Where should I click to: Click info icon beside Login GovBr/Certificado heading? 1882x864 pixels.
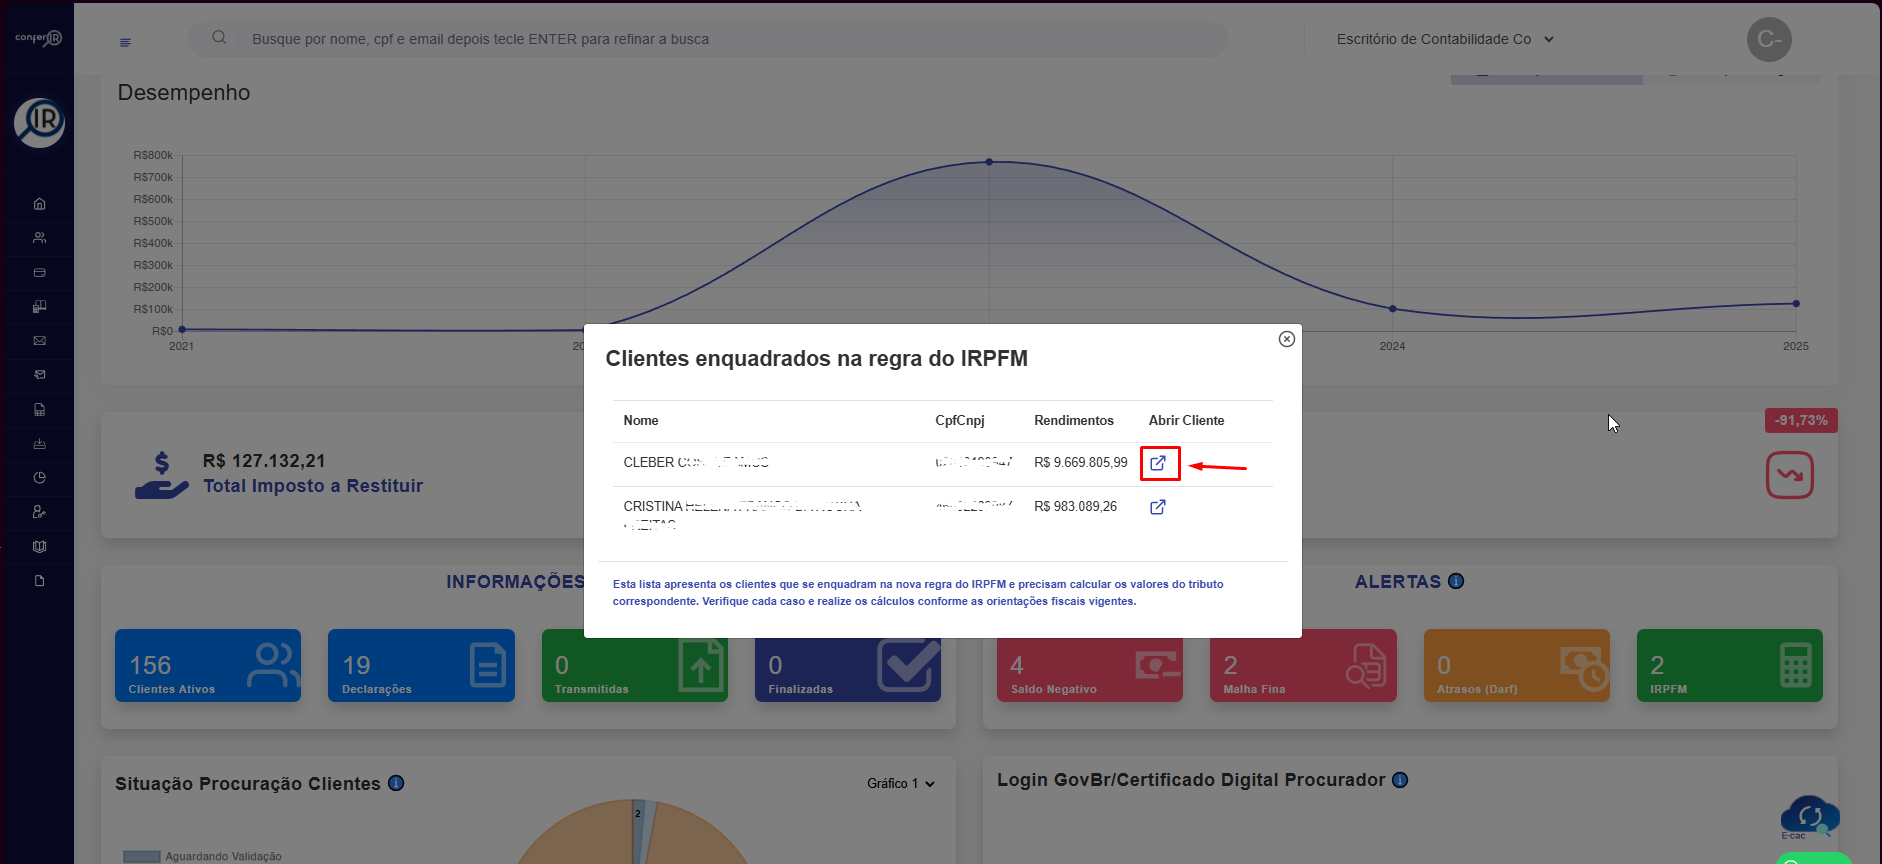1400,780
